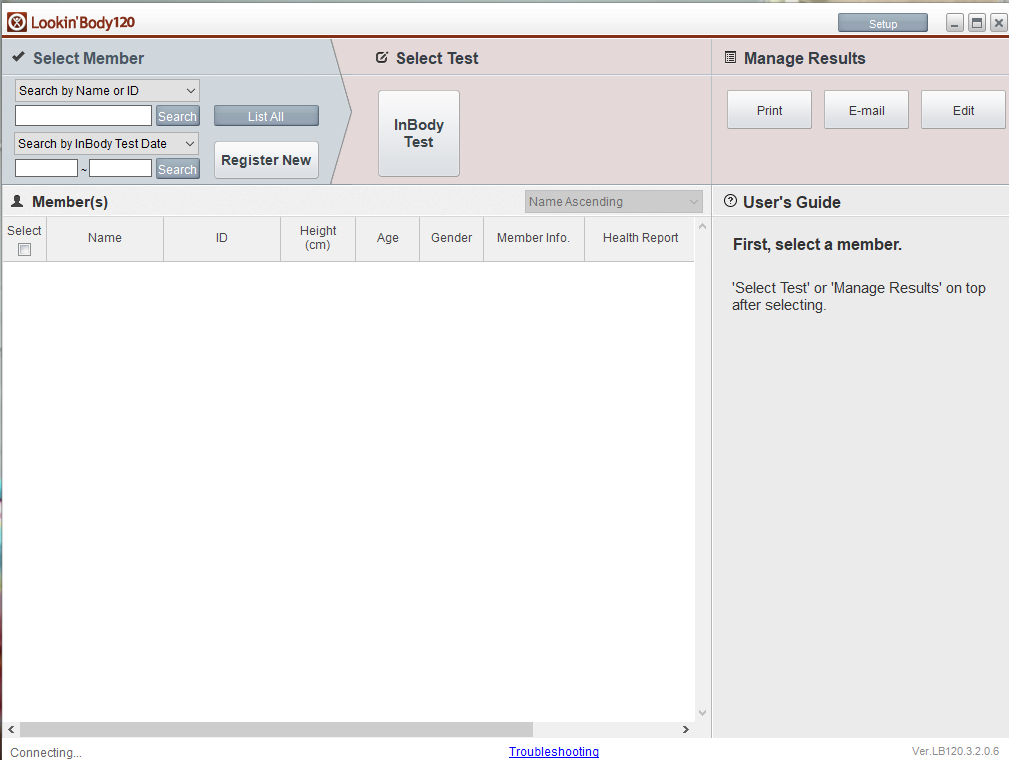This screenshot has width=1009, height=760.
Task: Click the List All button
Action: pyautogui.click(x=266, y=116)
